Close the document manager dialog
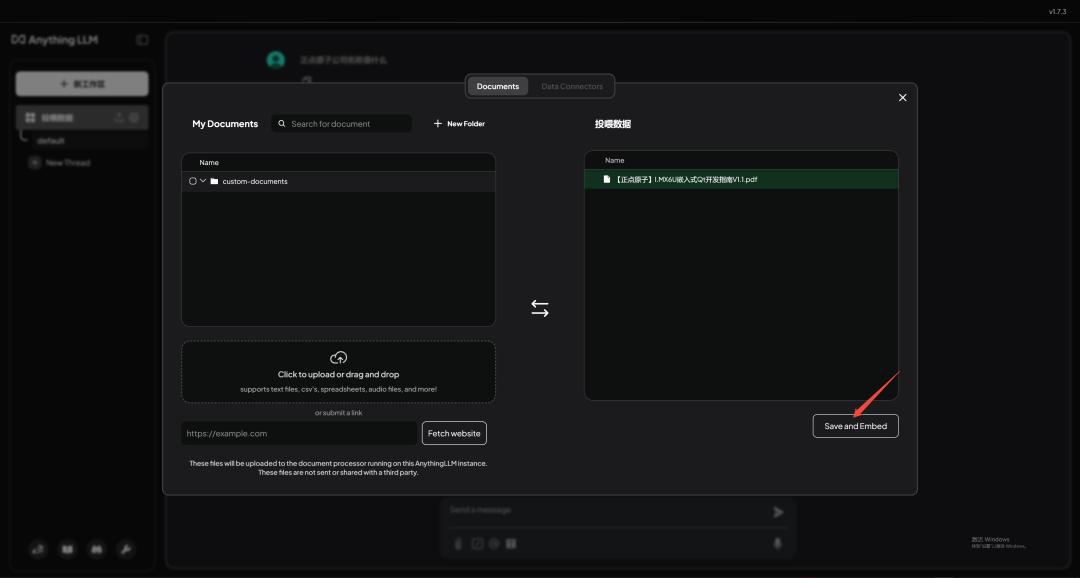 click(902, 98)
